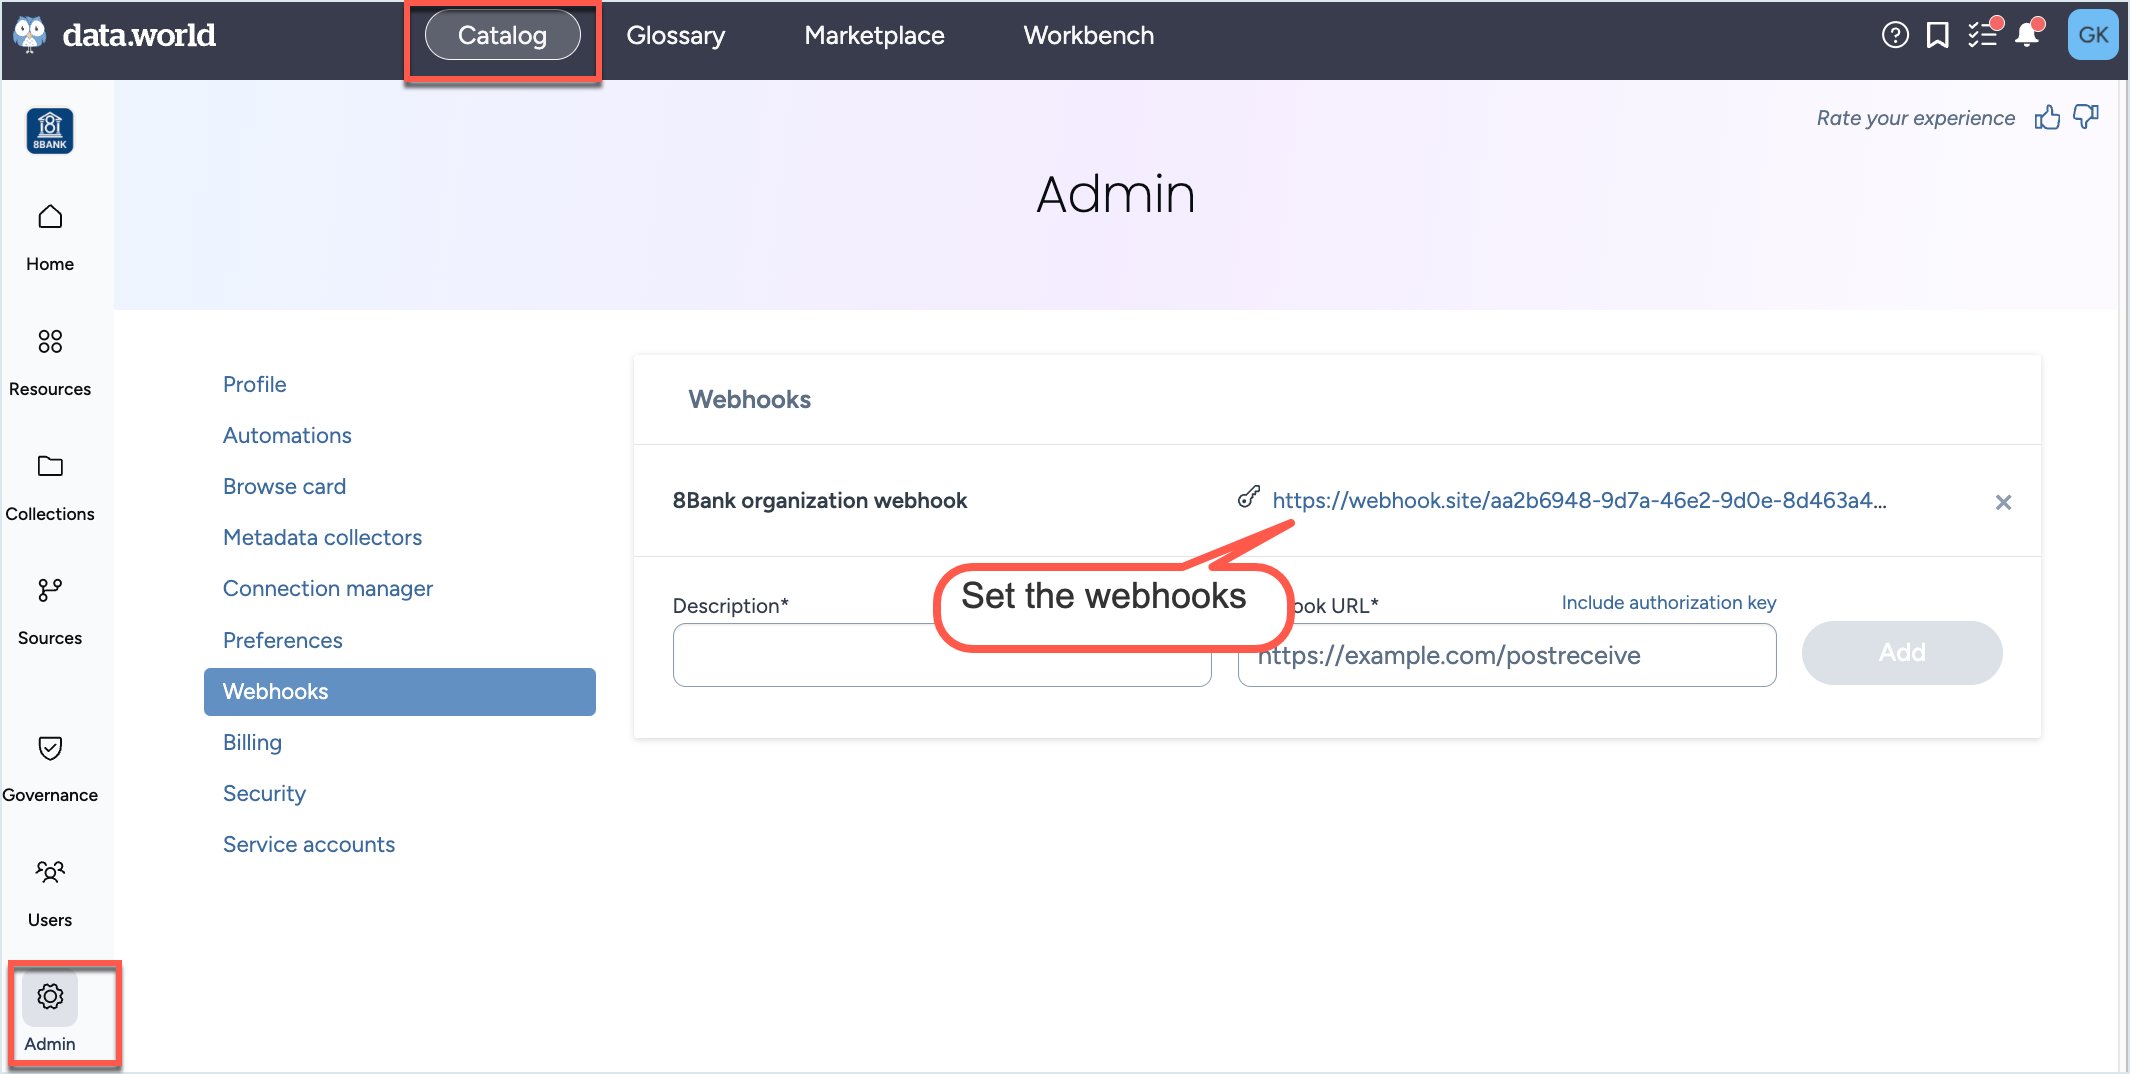
Task: Switch to the Workbench tab
Action: (x=1088, y=36)
